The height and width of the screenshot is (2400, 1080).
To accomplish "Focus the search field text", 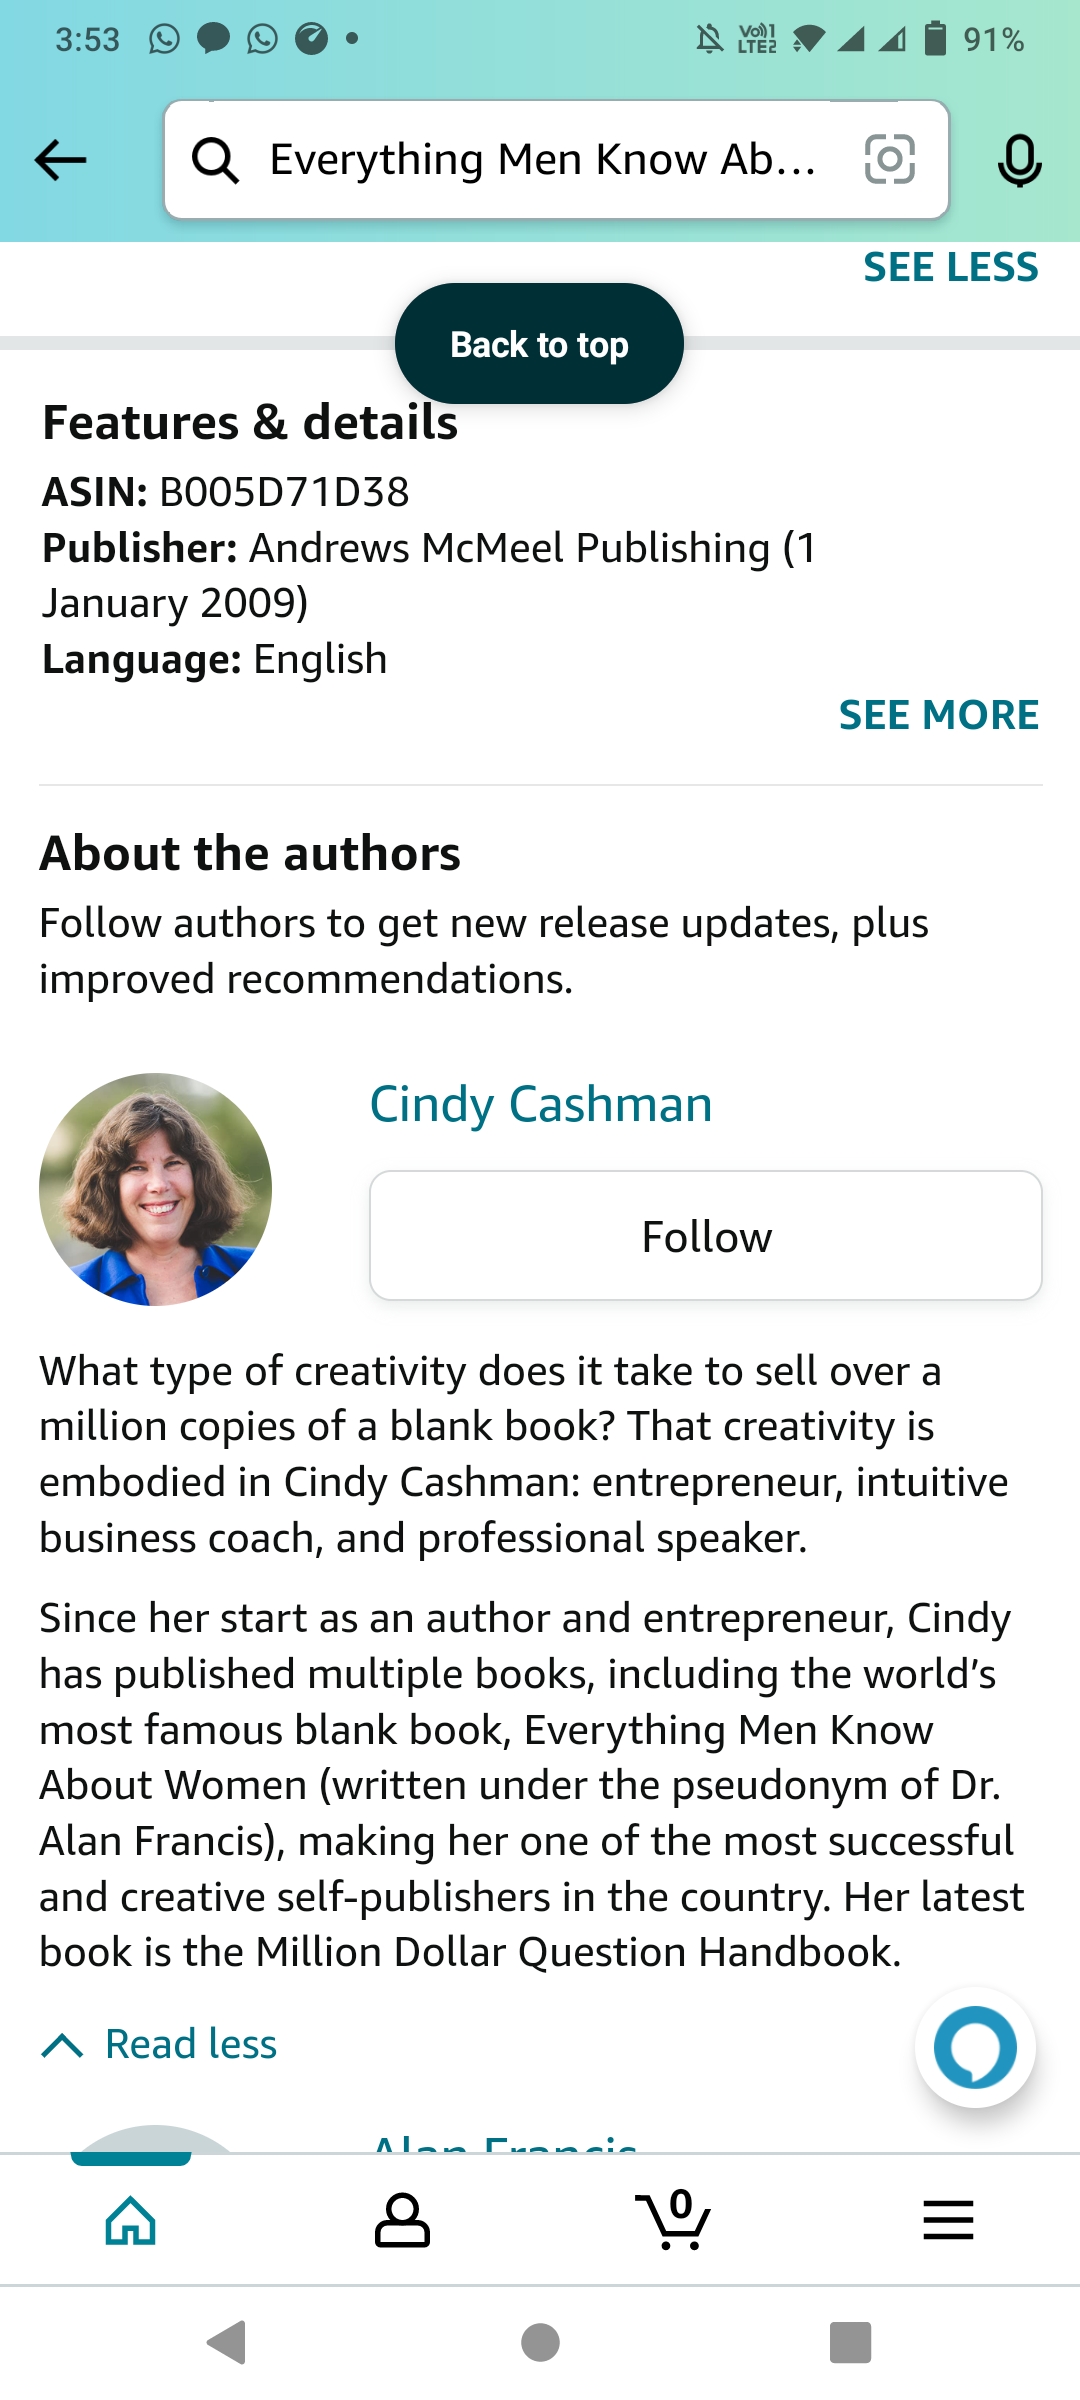I will (x=540, y=160).
